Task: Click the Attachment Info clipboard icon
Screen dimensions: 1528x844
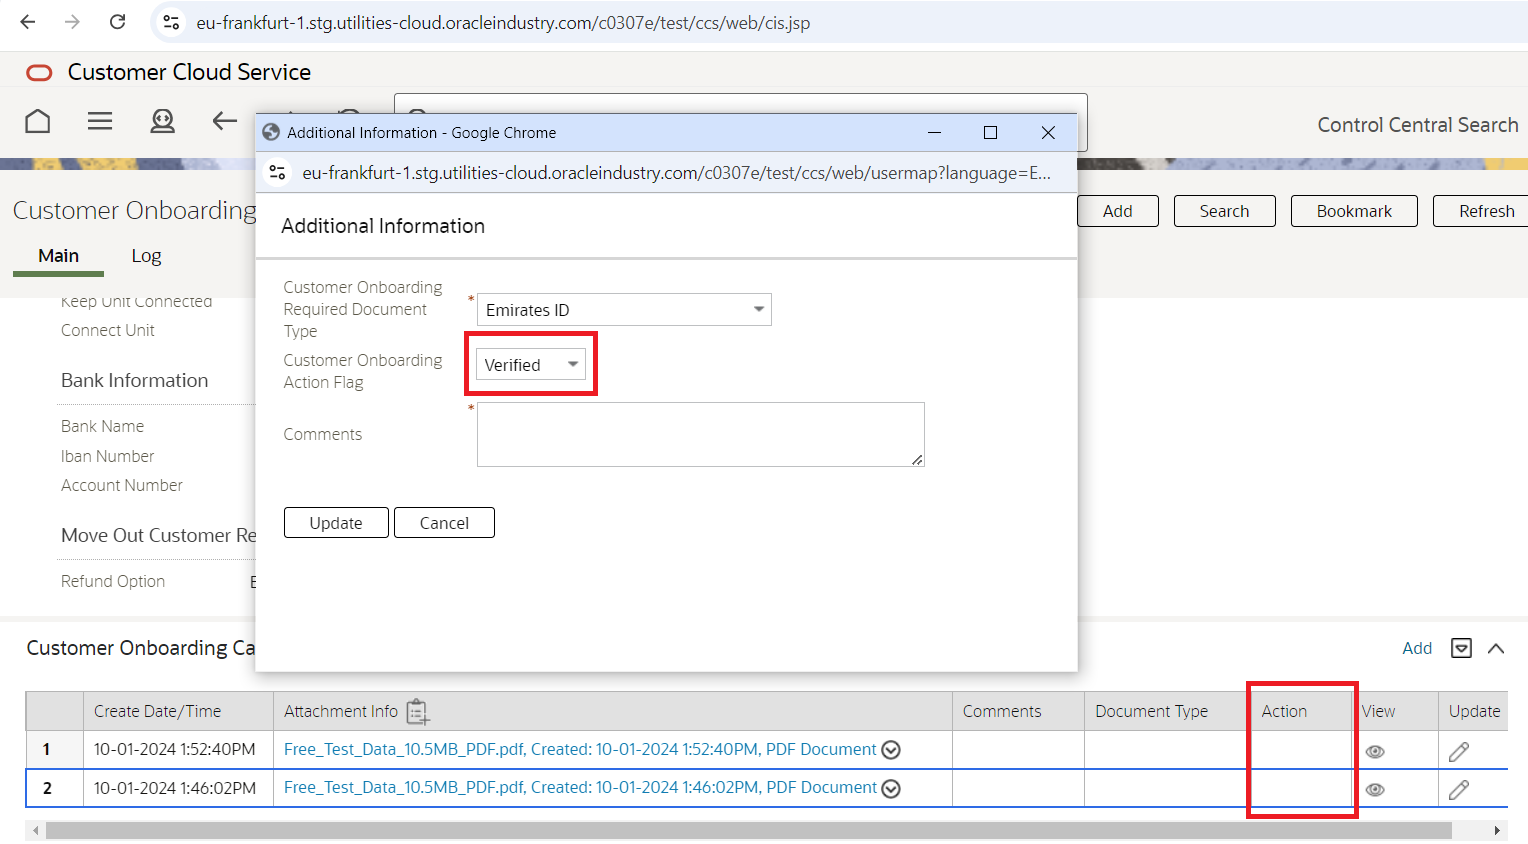Action: pyautogui.click(x=417, y=712)
